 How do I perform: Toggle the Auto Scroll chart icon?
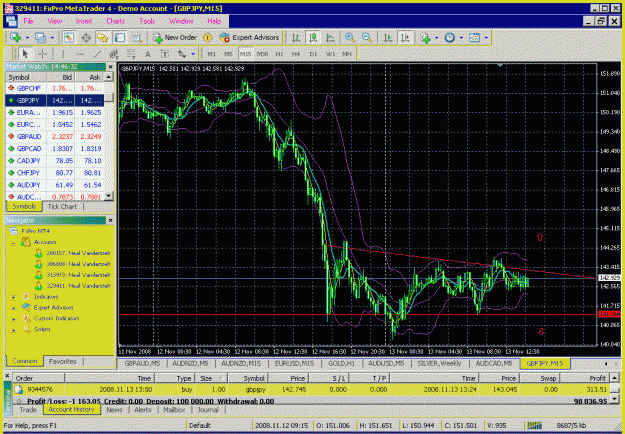[x=388, y=37]
